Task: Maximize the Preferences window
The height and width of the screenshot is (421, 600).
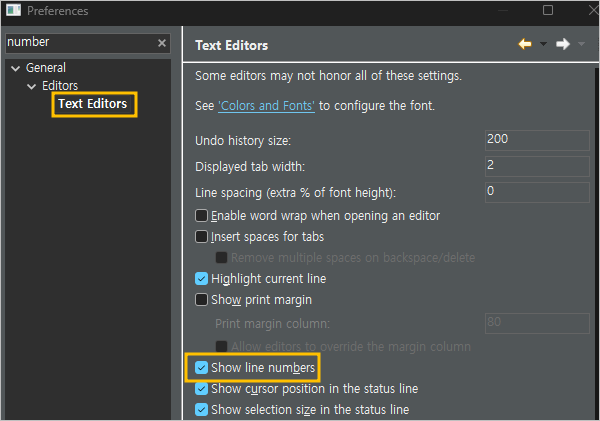Action: pyautogui.click(x=547, y=11)
